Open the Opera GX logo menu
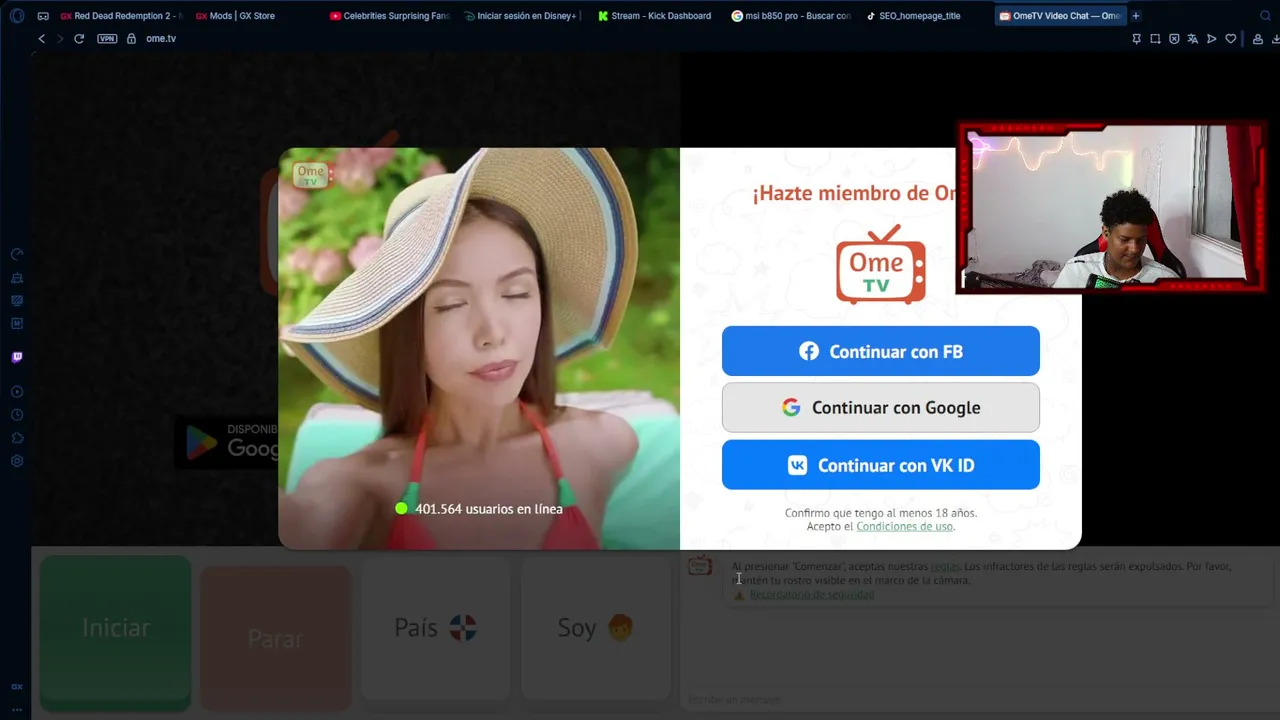 point(17,16)
